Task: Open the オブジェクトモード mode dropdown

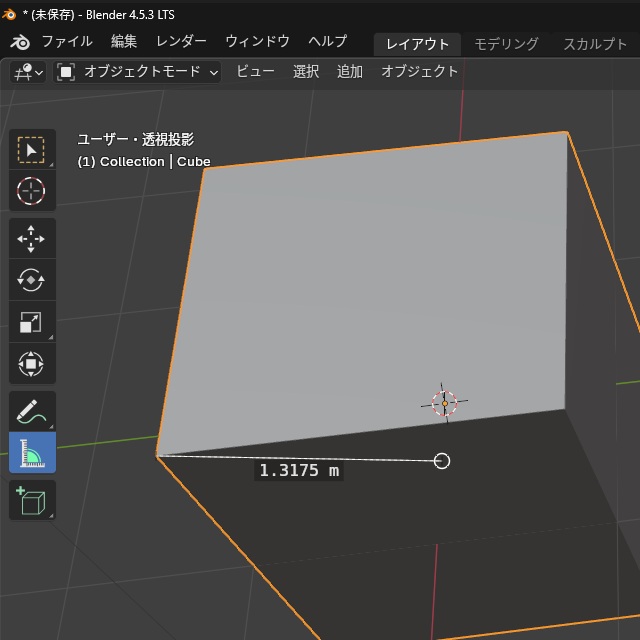Action: (137, 72)
